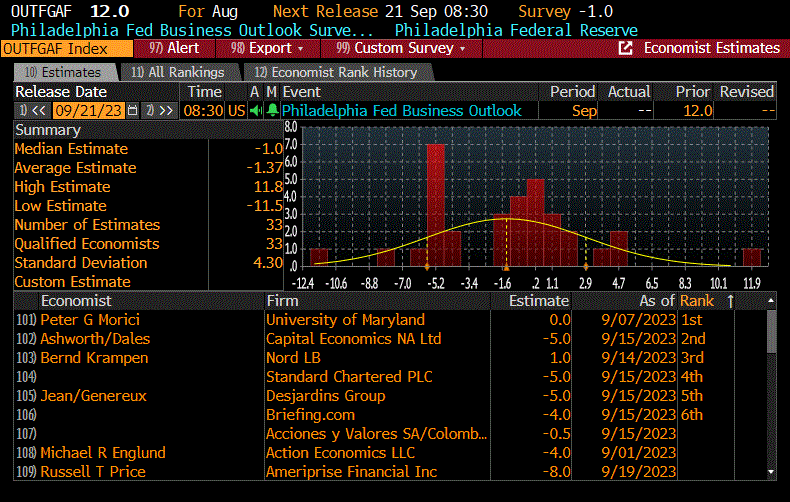790x502 pixels.
Task: Click the Number of Estimates label
Action: pyautogui.click(x=87, y=225)
